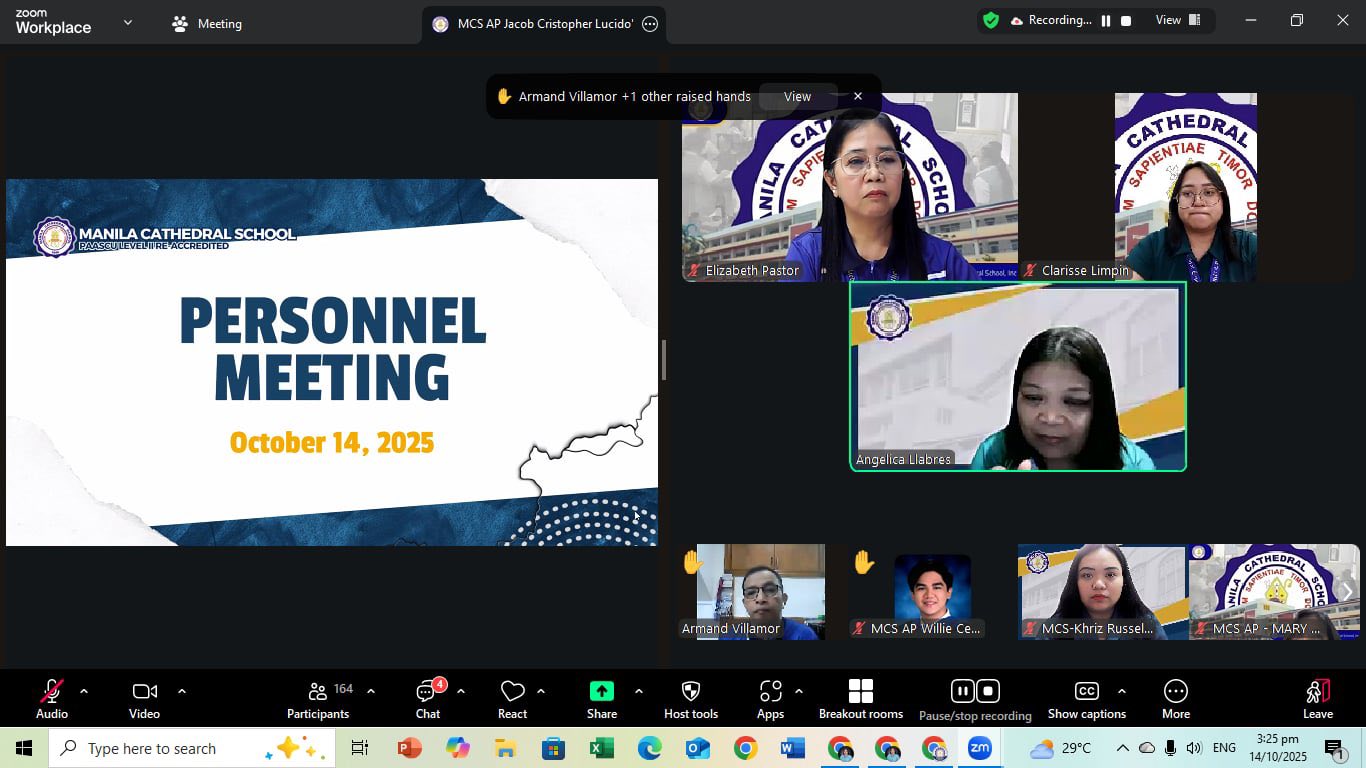Viewport: 1366px width, 768px height.
Task: Open the Apps menu
Action: (770, 698)
